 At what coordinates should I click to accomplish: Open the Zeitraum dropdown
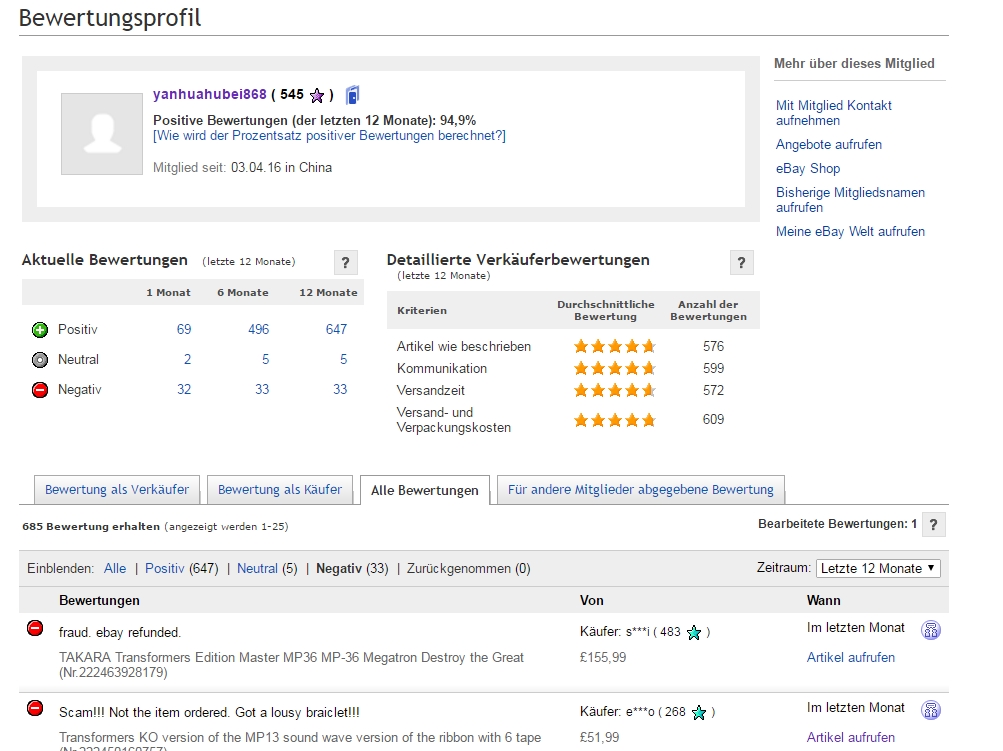878,568
